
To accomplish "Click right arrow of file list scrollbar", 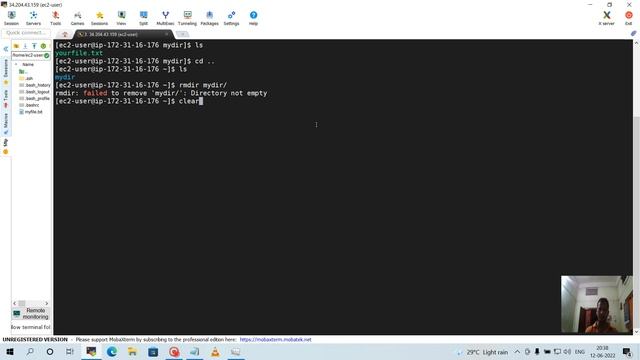I will click(47, 303).
